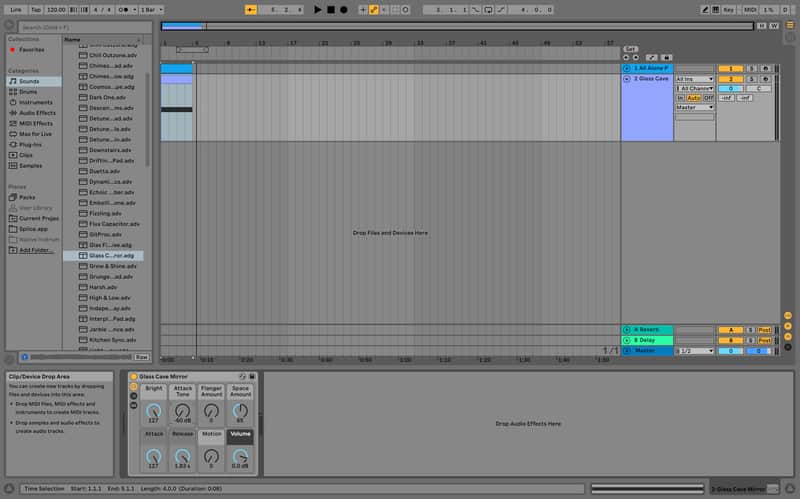Click the Set locator button
The image size is (800, 499).
[x=631, y=49]
